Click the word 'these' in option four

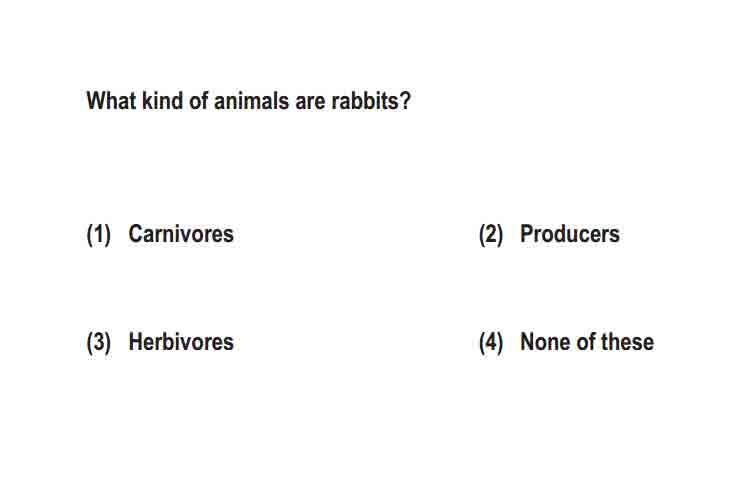click(x=627, y=342)
